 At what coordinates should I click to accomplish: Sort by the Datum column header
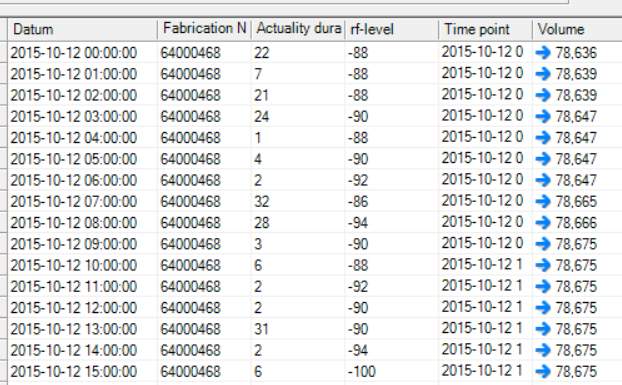pyautogui.click(x=83, y=29)
